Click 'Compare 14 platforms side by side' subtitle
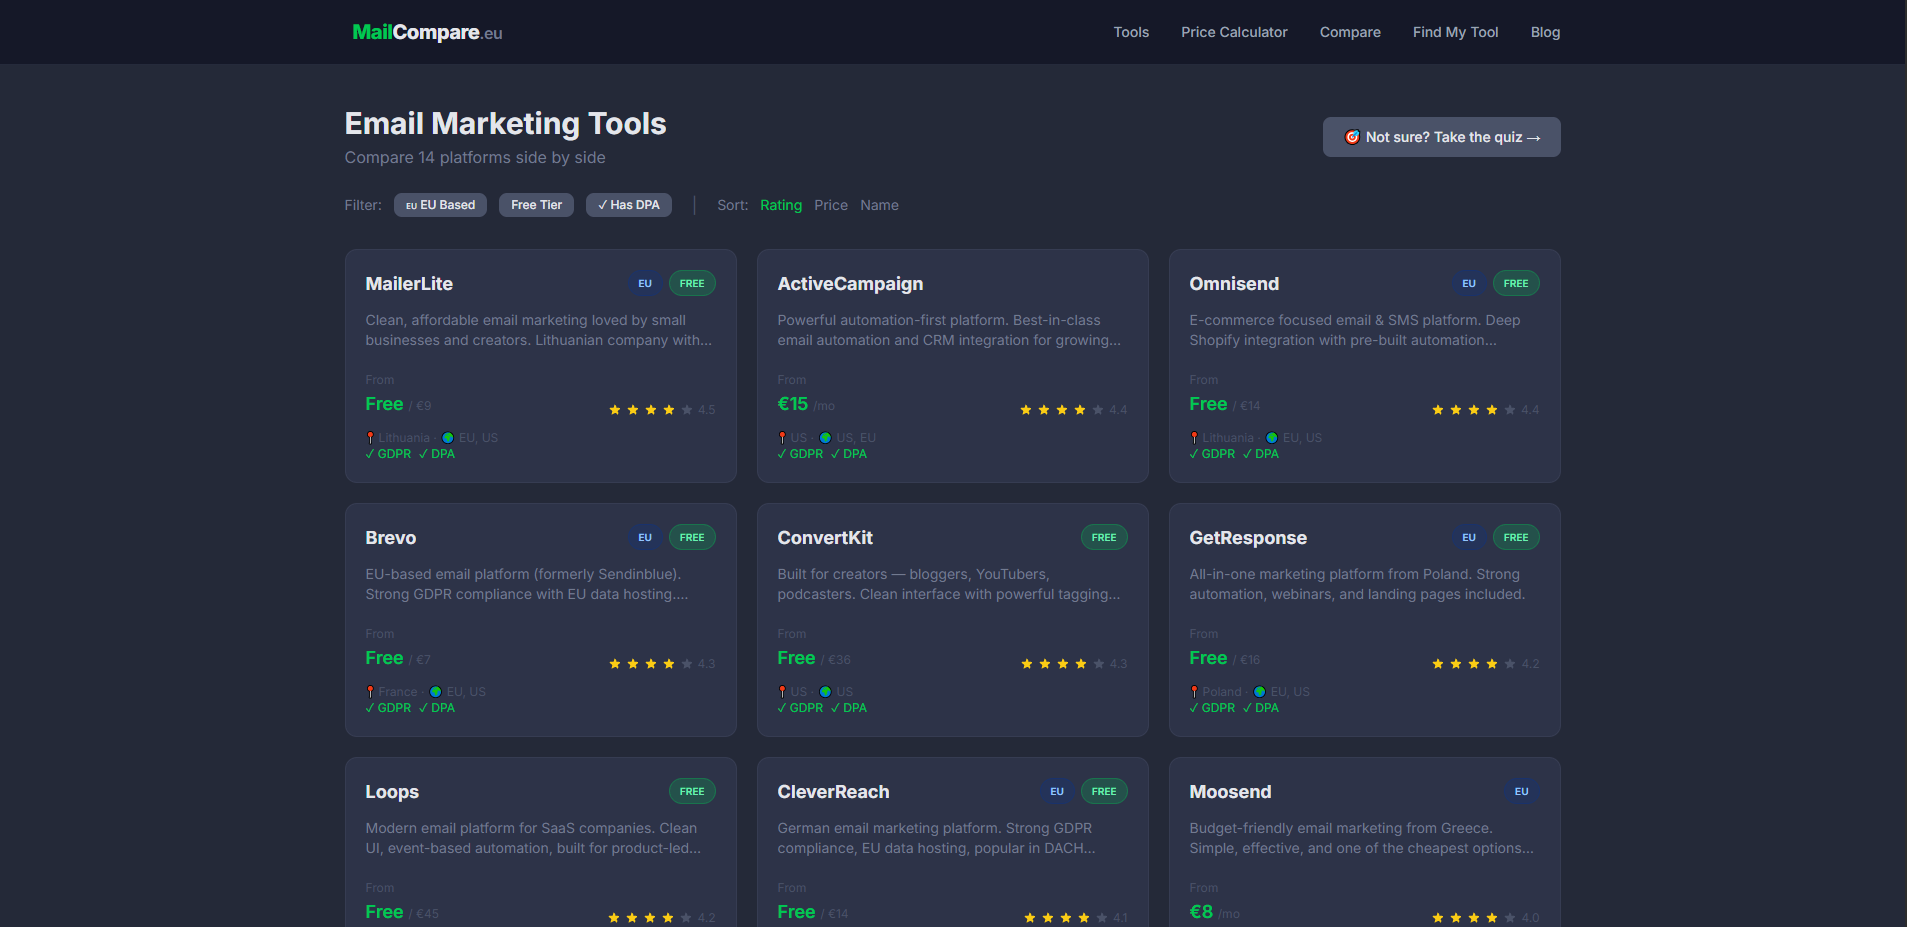The width and height of the screenshot is (1907, 927). (475, 158)
